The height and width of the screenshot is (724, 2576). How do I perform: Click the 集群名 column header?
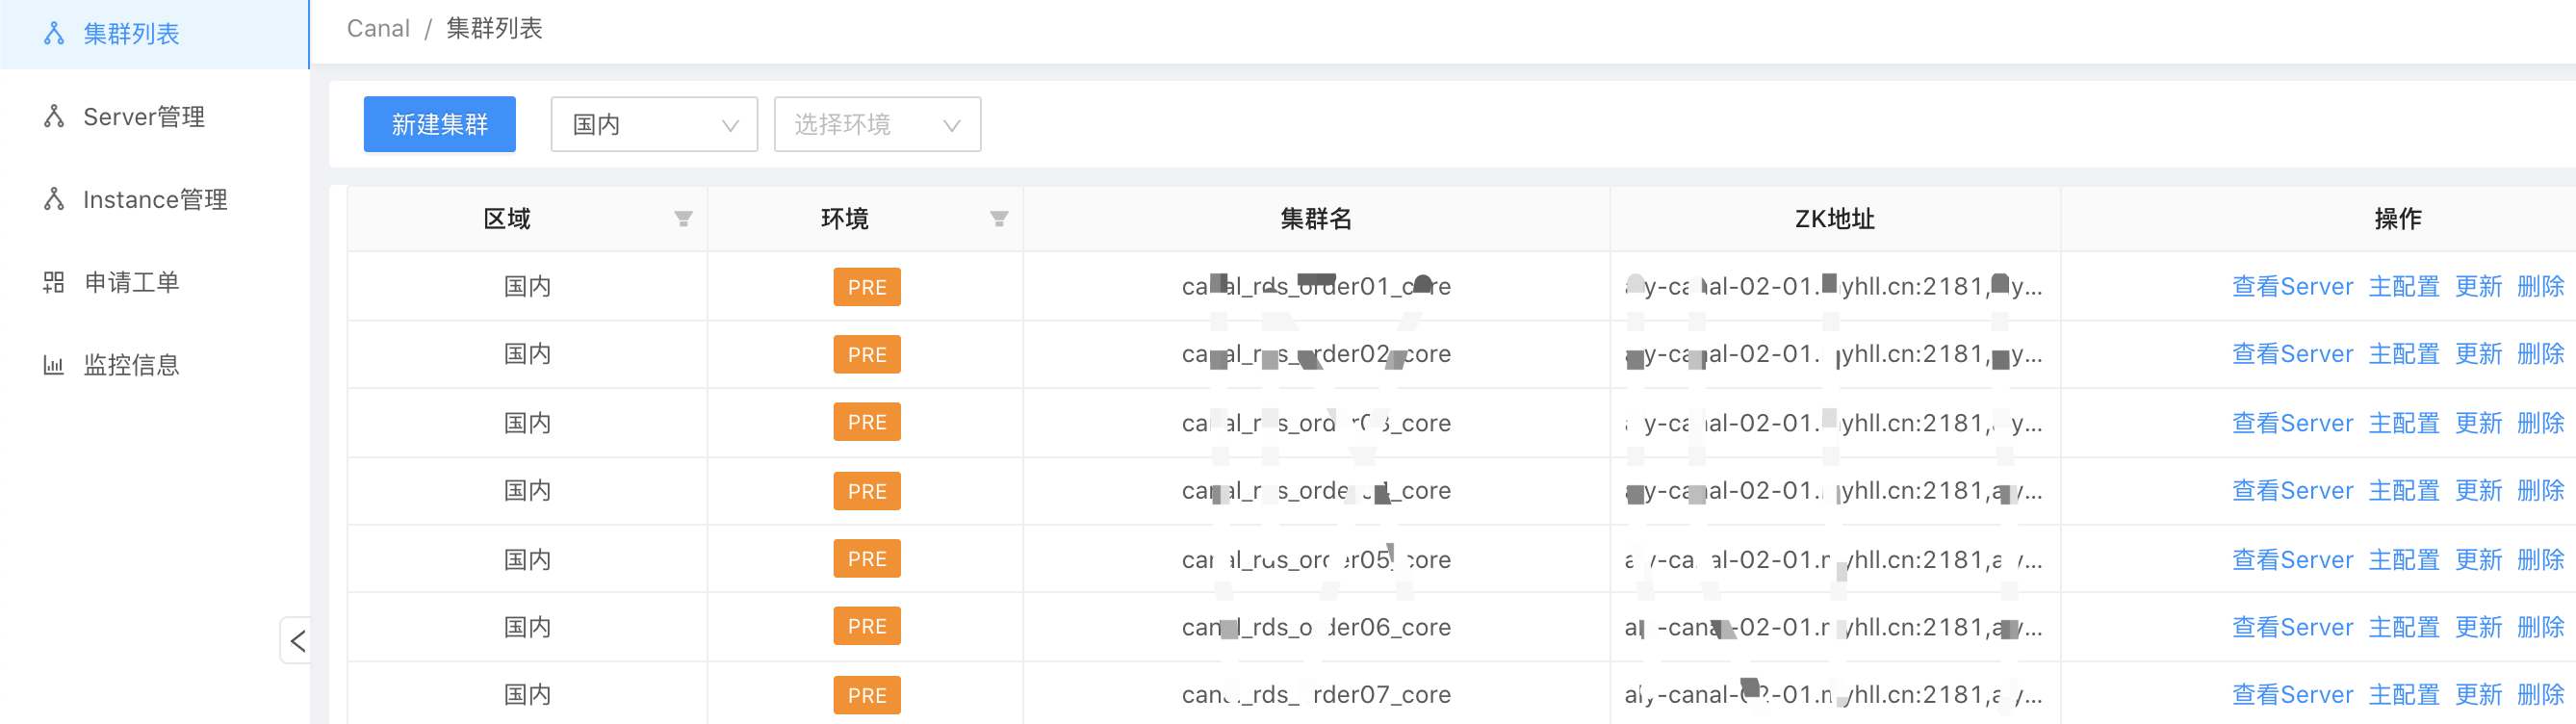[1316, 219]
